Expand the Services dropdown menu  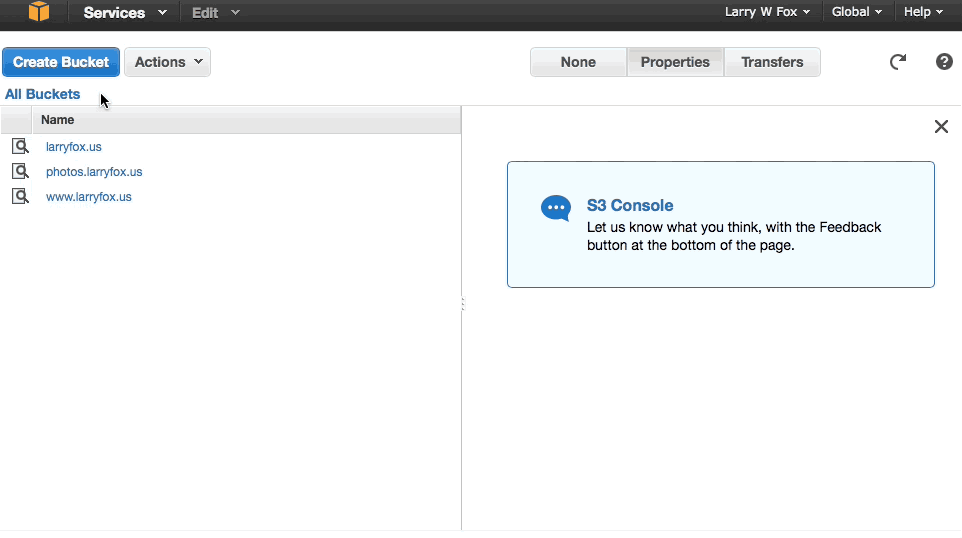pos(124,13)
